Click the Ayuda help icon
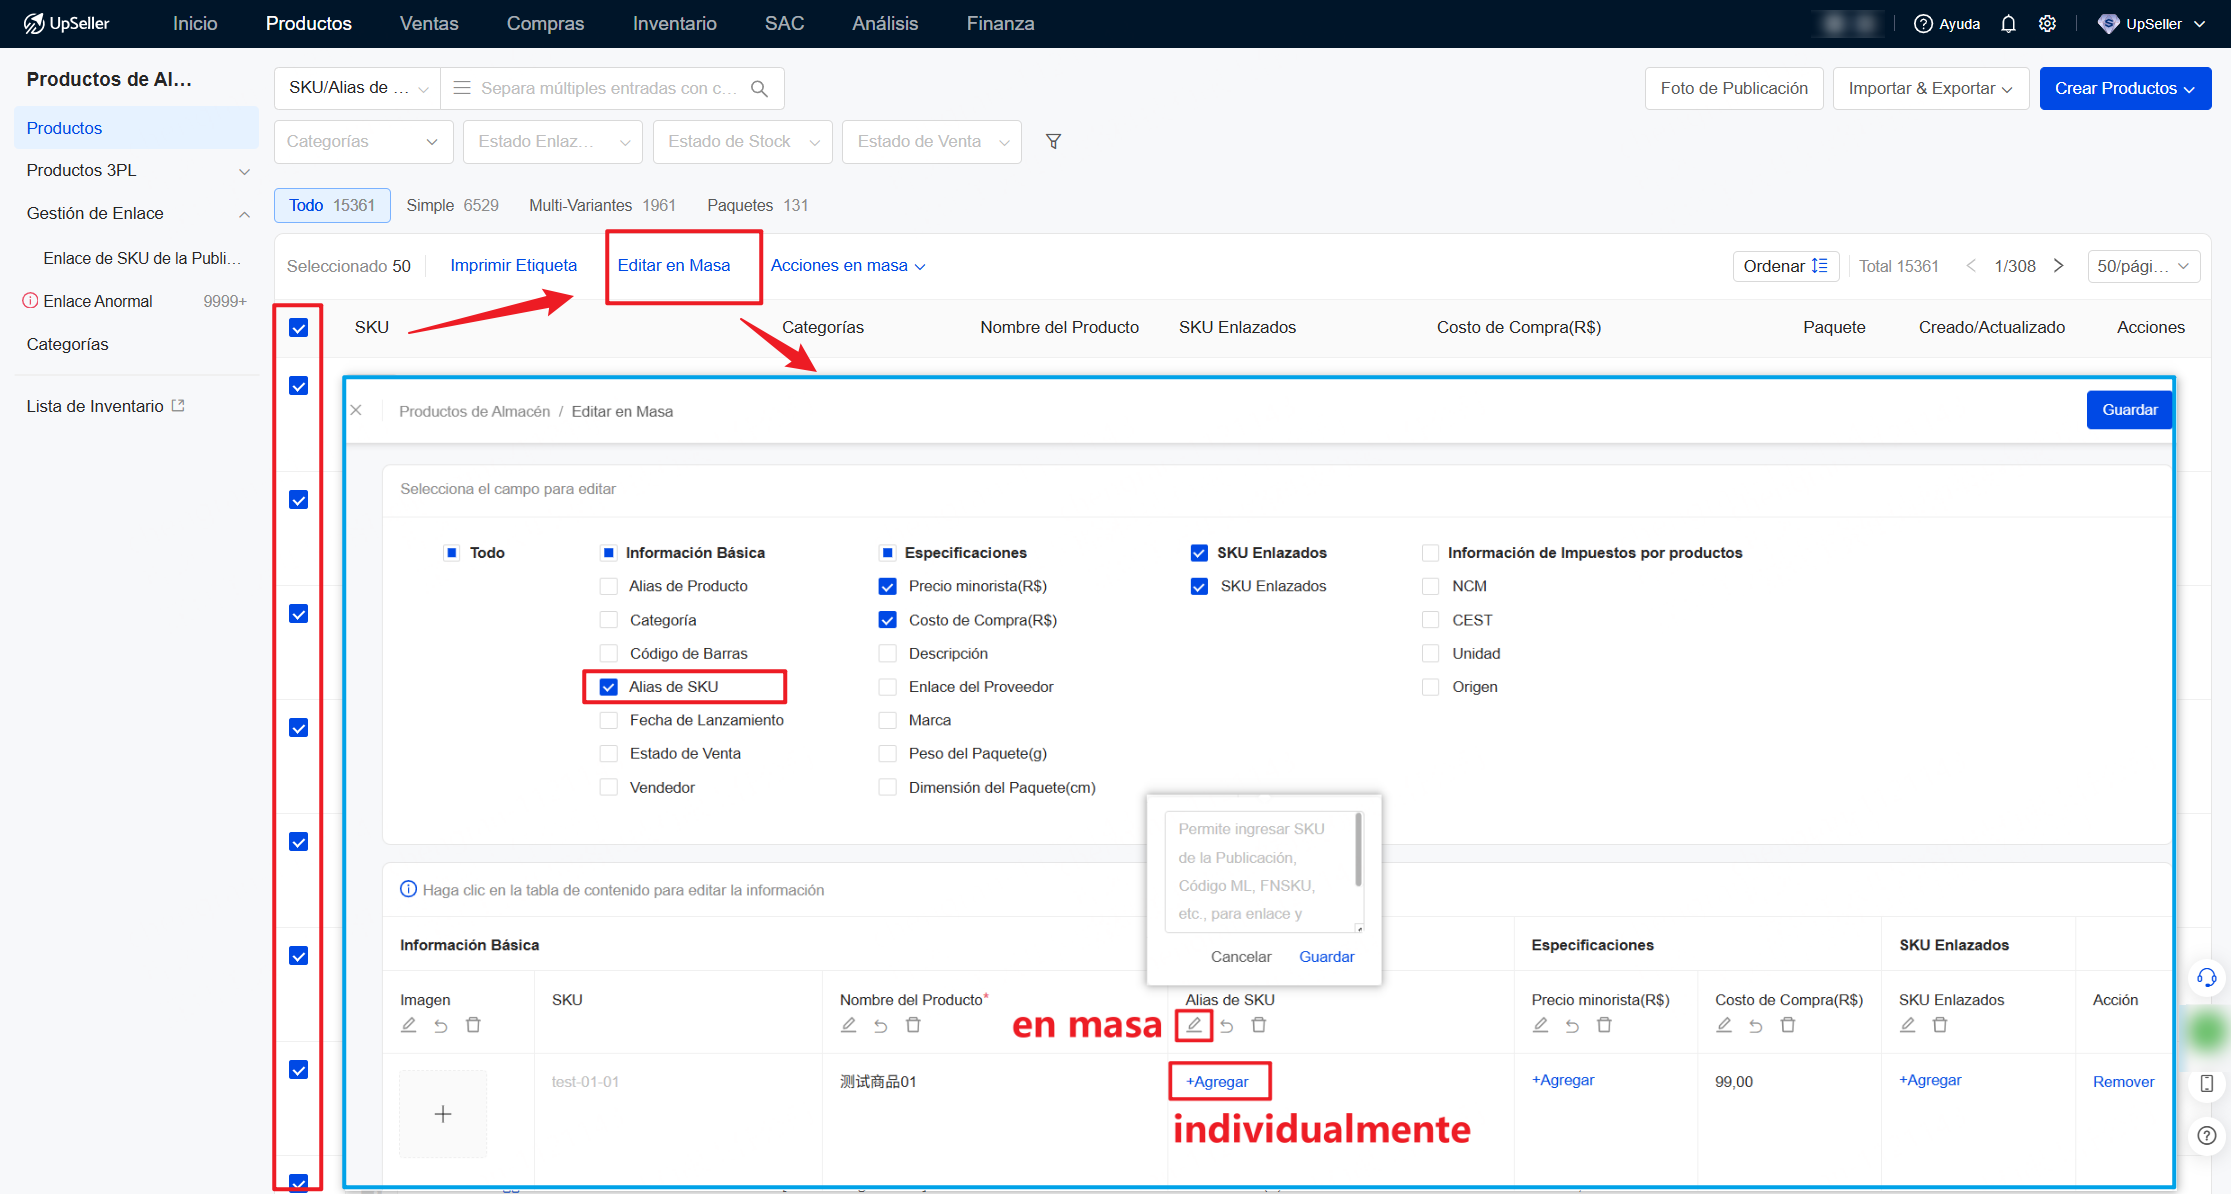Screen dimensions: 2231x1194 [x=1921, y=23]
